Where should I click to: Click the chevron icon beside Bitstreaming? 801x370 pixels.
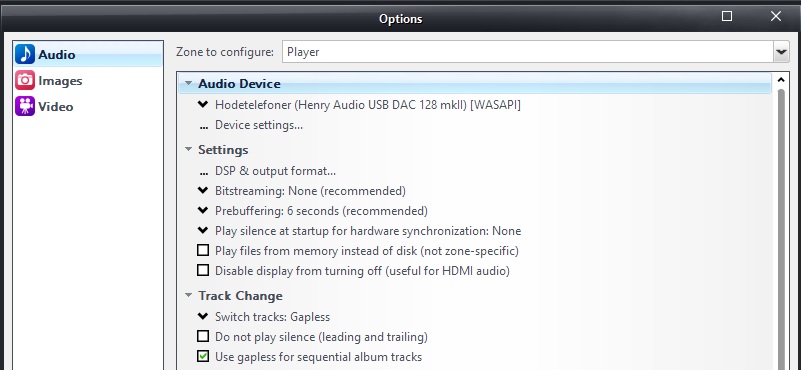(203, 191)
